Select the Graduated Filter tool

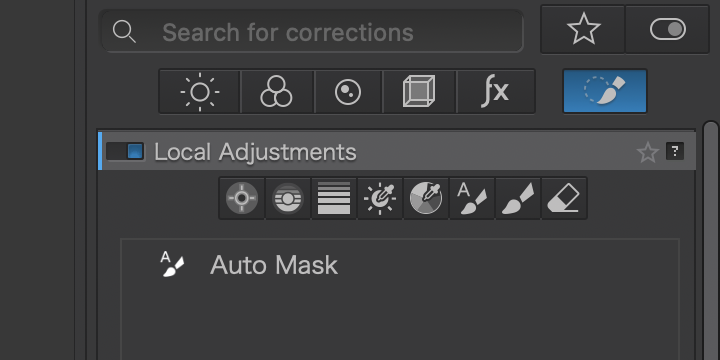tap(334, 198)
